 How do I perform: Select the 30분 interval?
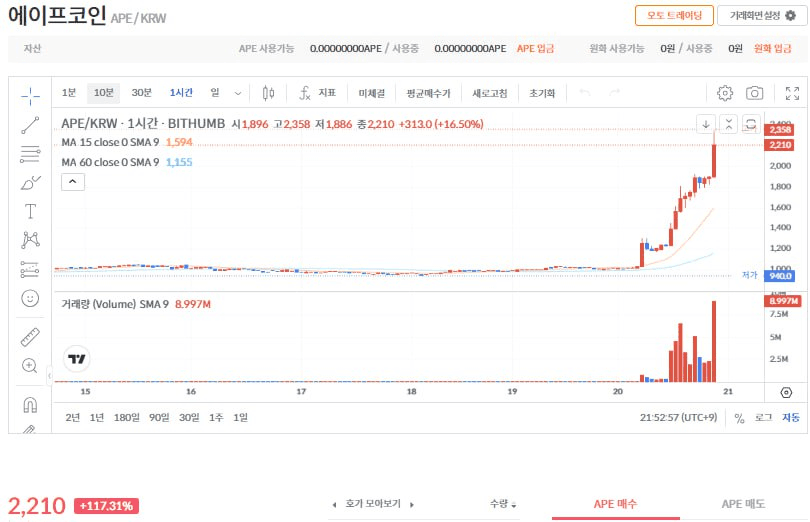click(x=141, y=93)
